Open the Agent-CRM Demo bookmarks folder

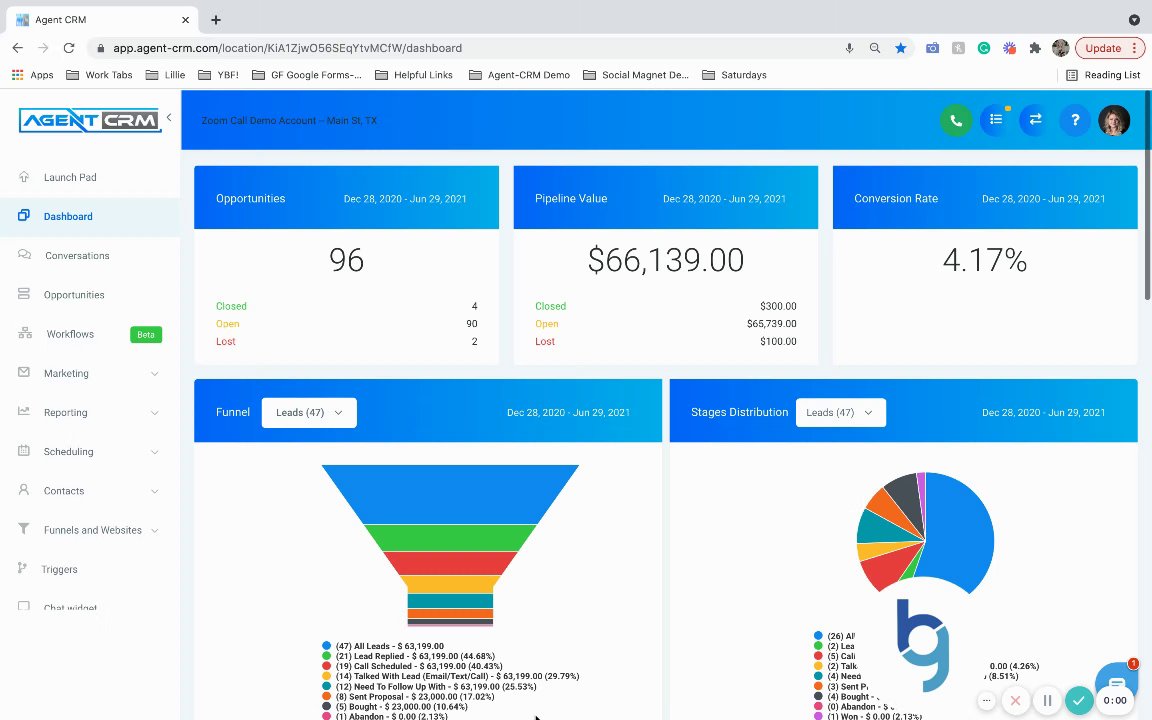(520, 75)
